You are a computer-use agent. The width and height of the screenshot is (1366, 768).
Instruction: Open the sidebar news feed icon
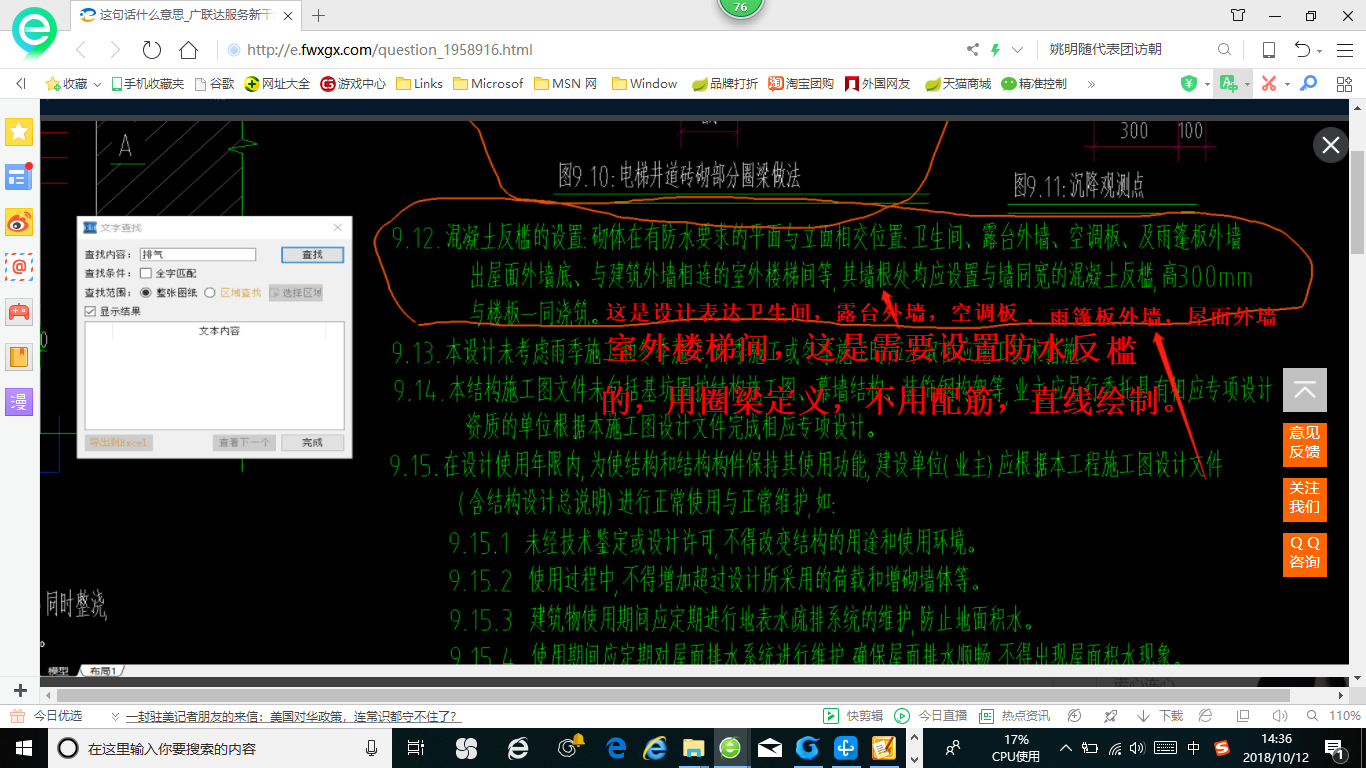coord(19,177)
